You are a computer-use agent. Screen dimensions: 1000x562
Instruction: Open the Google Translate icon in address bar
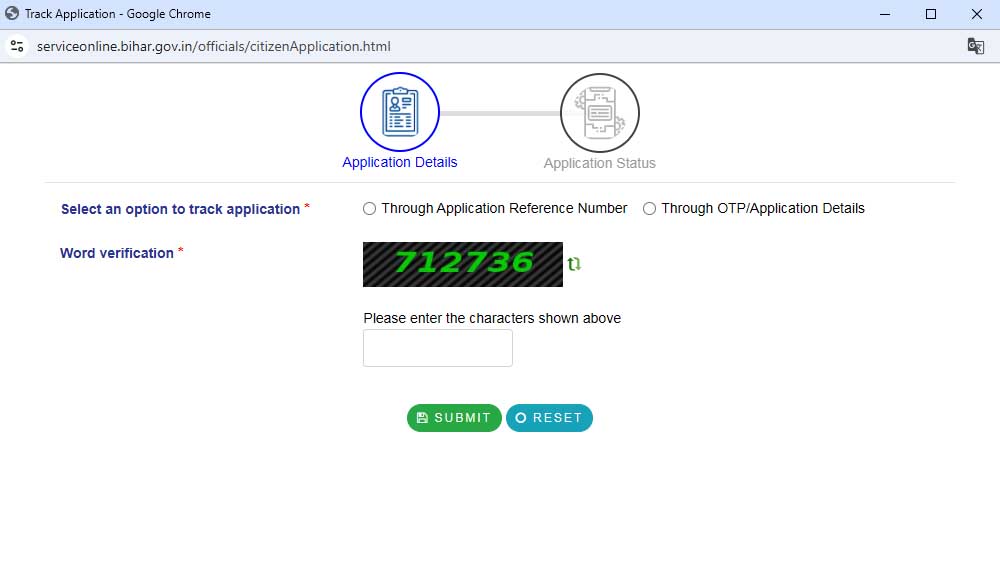click(x=975, y=46)
